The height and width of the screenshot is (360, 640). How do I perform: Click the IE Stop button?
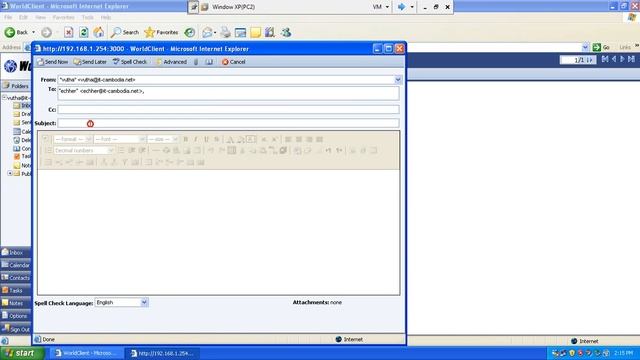[x=69, y=32]
